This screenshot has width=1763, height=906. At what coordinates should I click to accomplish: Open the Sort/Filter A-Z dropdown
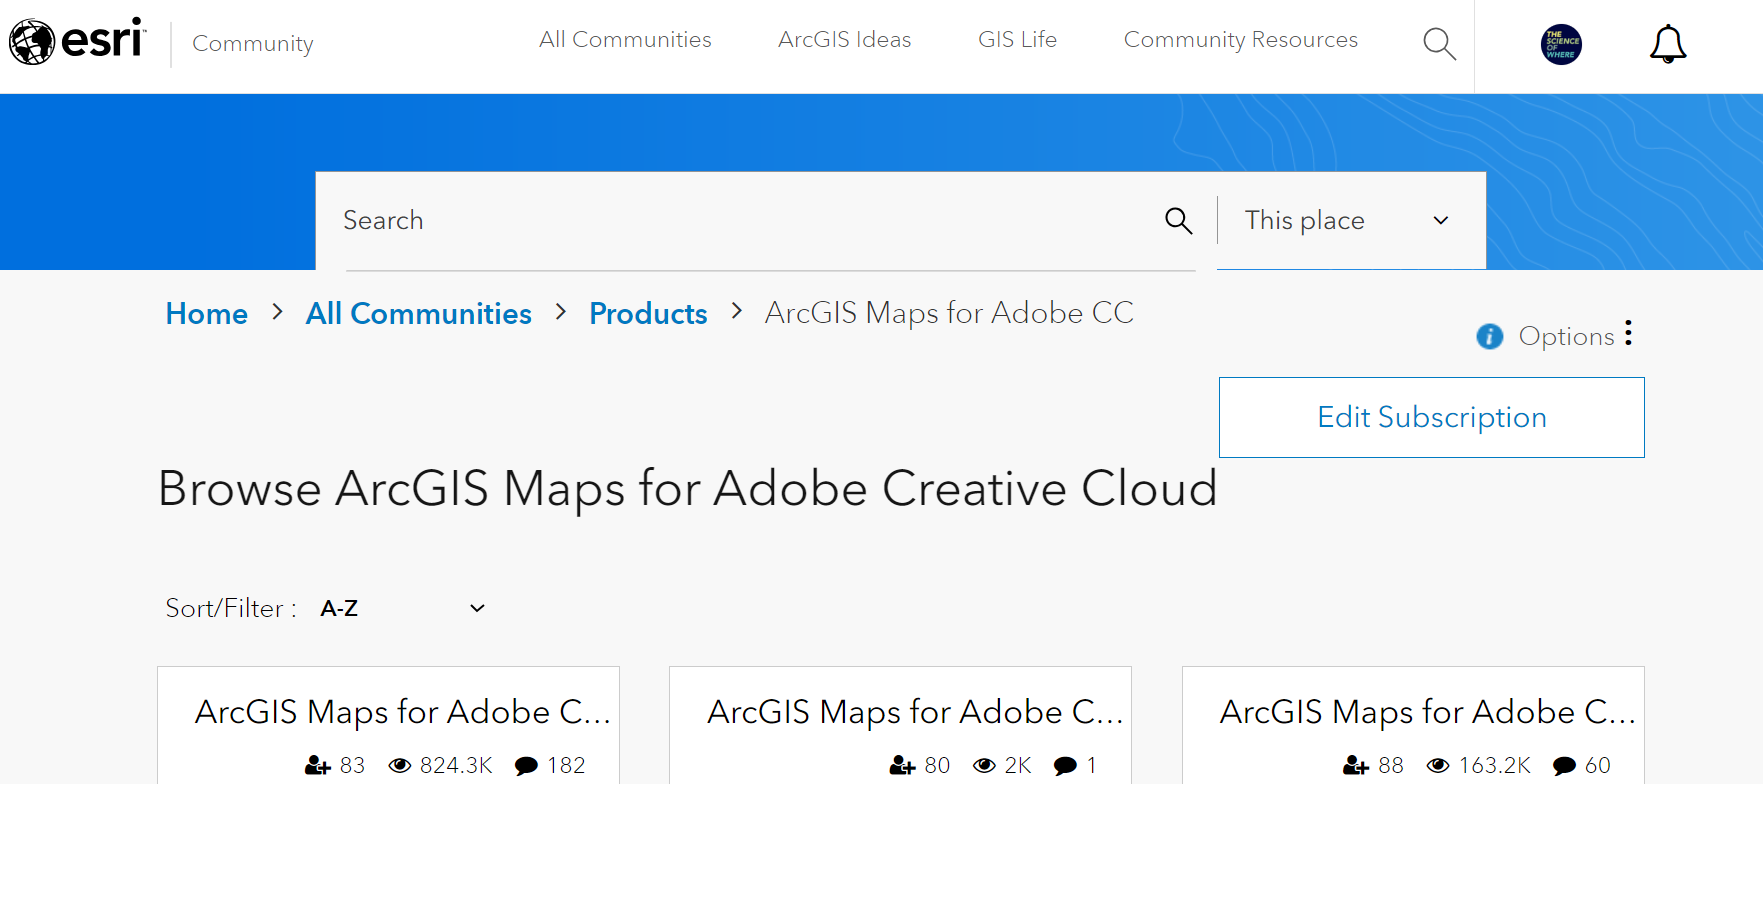[400, 607]
